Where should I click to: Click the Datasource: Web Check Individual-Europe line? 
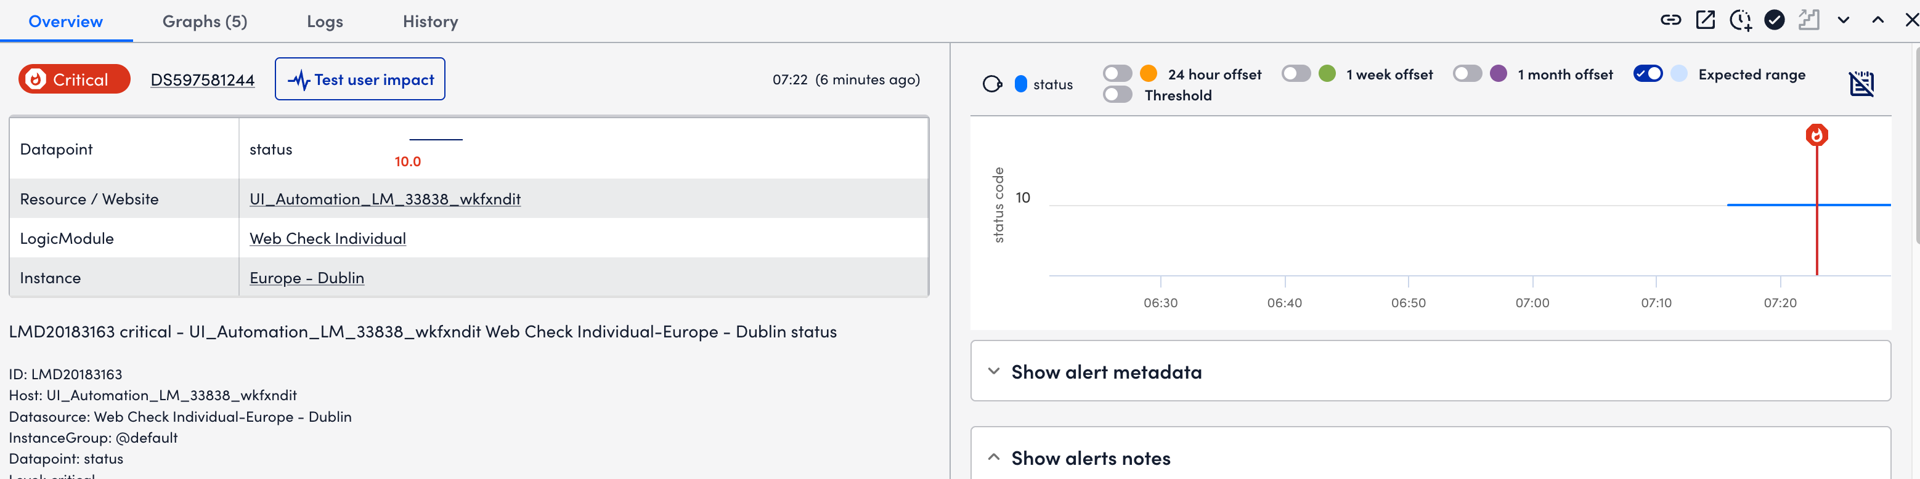pyautogui.click(x=180, y=416)
